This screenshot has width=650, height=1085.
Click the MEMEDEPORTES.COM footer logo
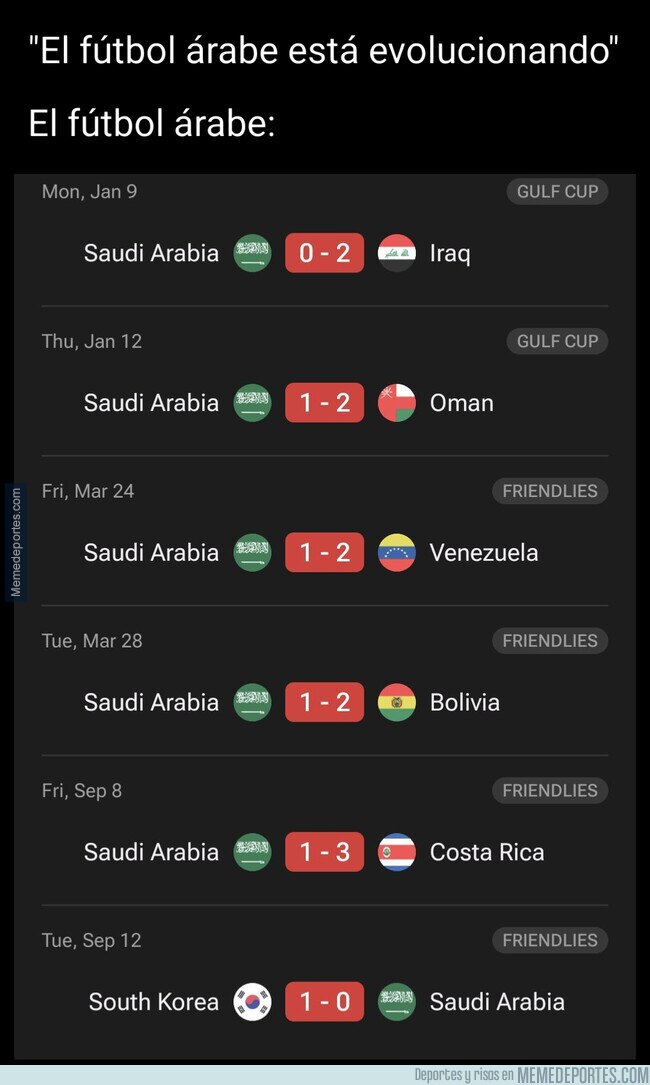pos(584,1075)
